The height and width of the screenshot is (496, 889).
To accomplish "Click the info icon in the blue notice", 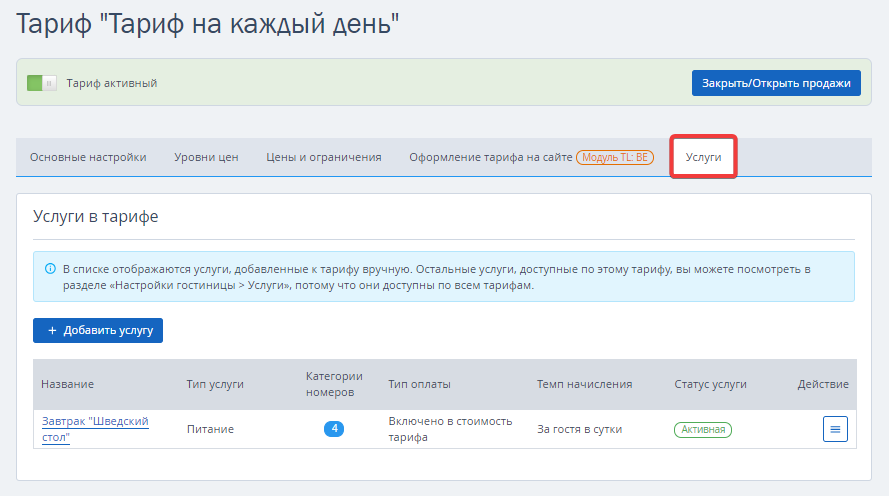I will (x=50, y=269).
